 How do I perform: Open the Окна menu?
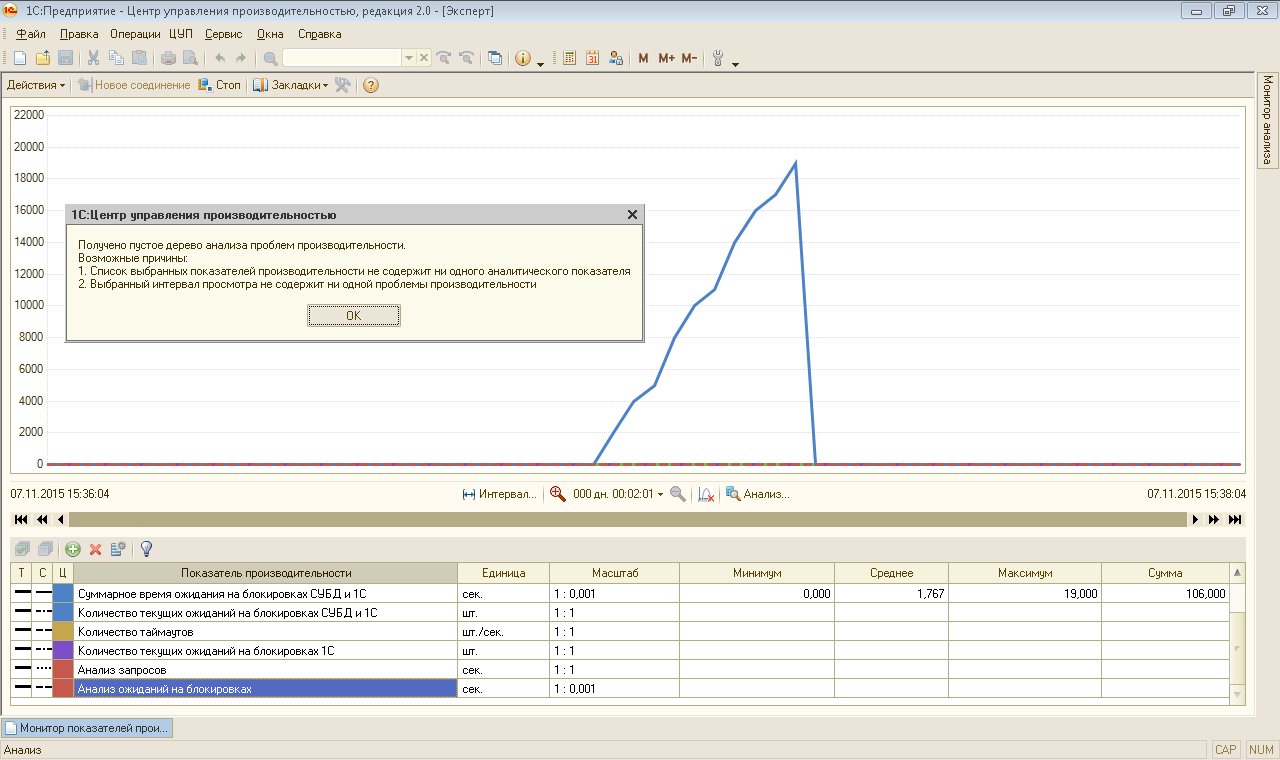[x=270, y=33]
